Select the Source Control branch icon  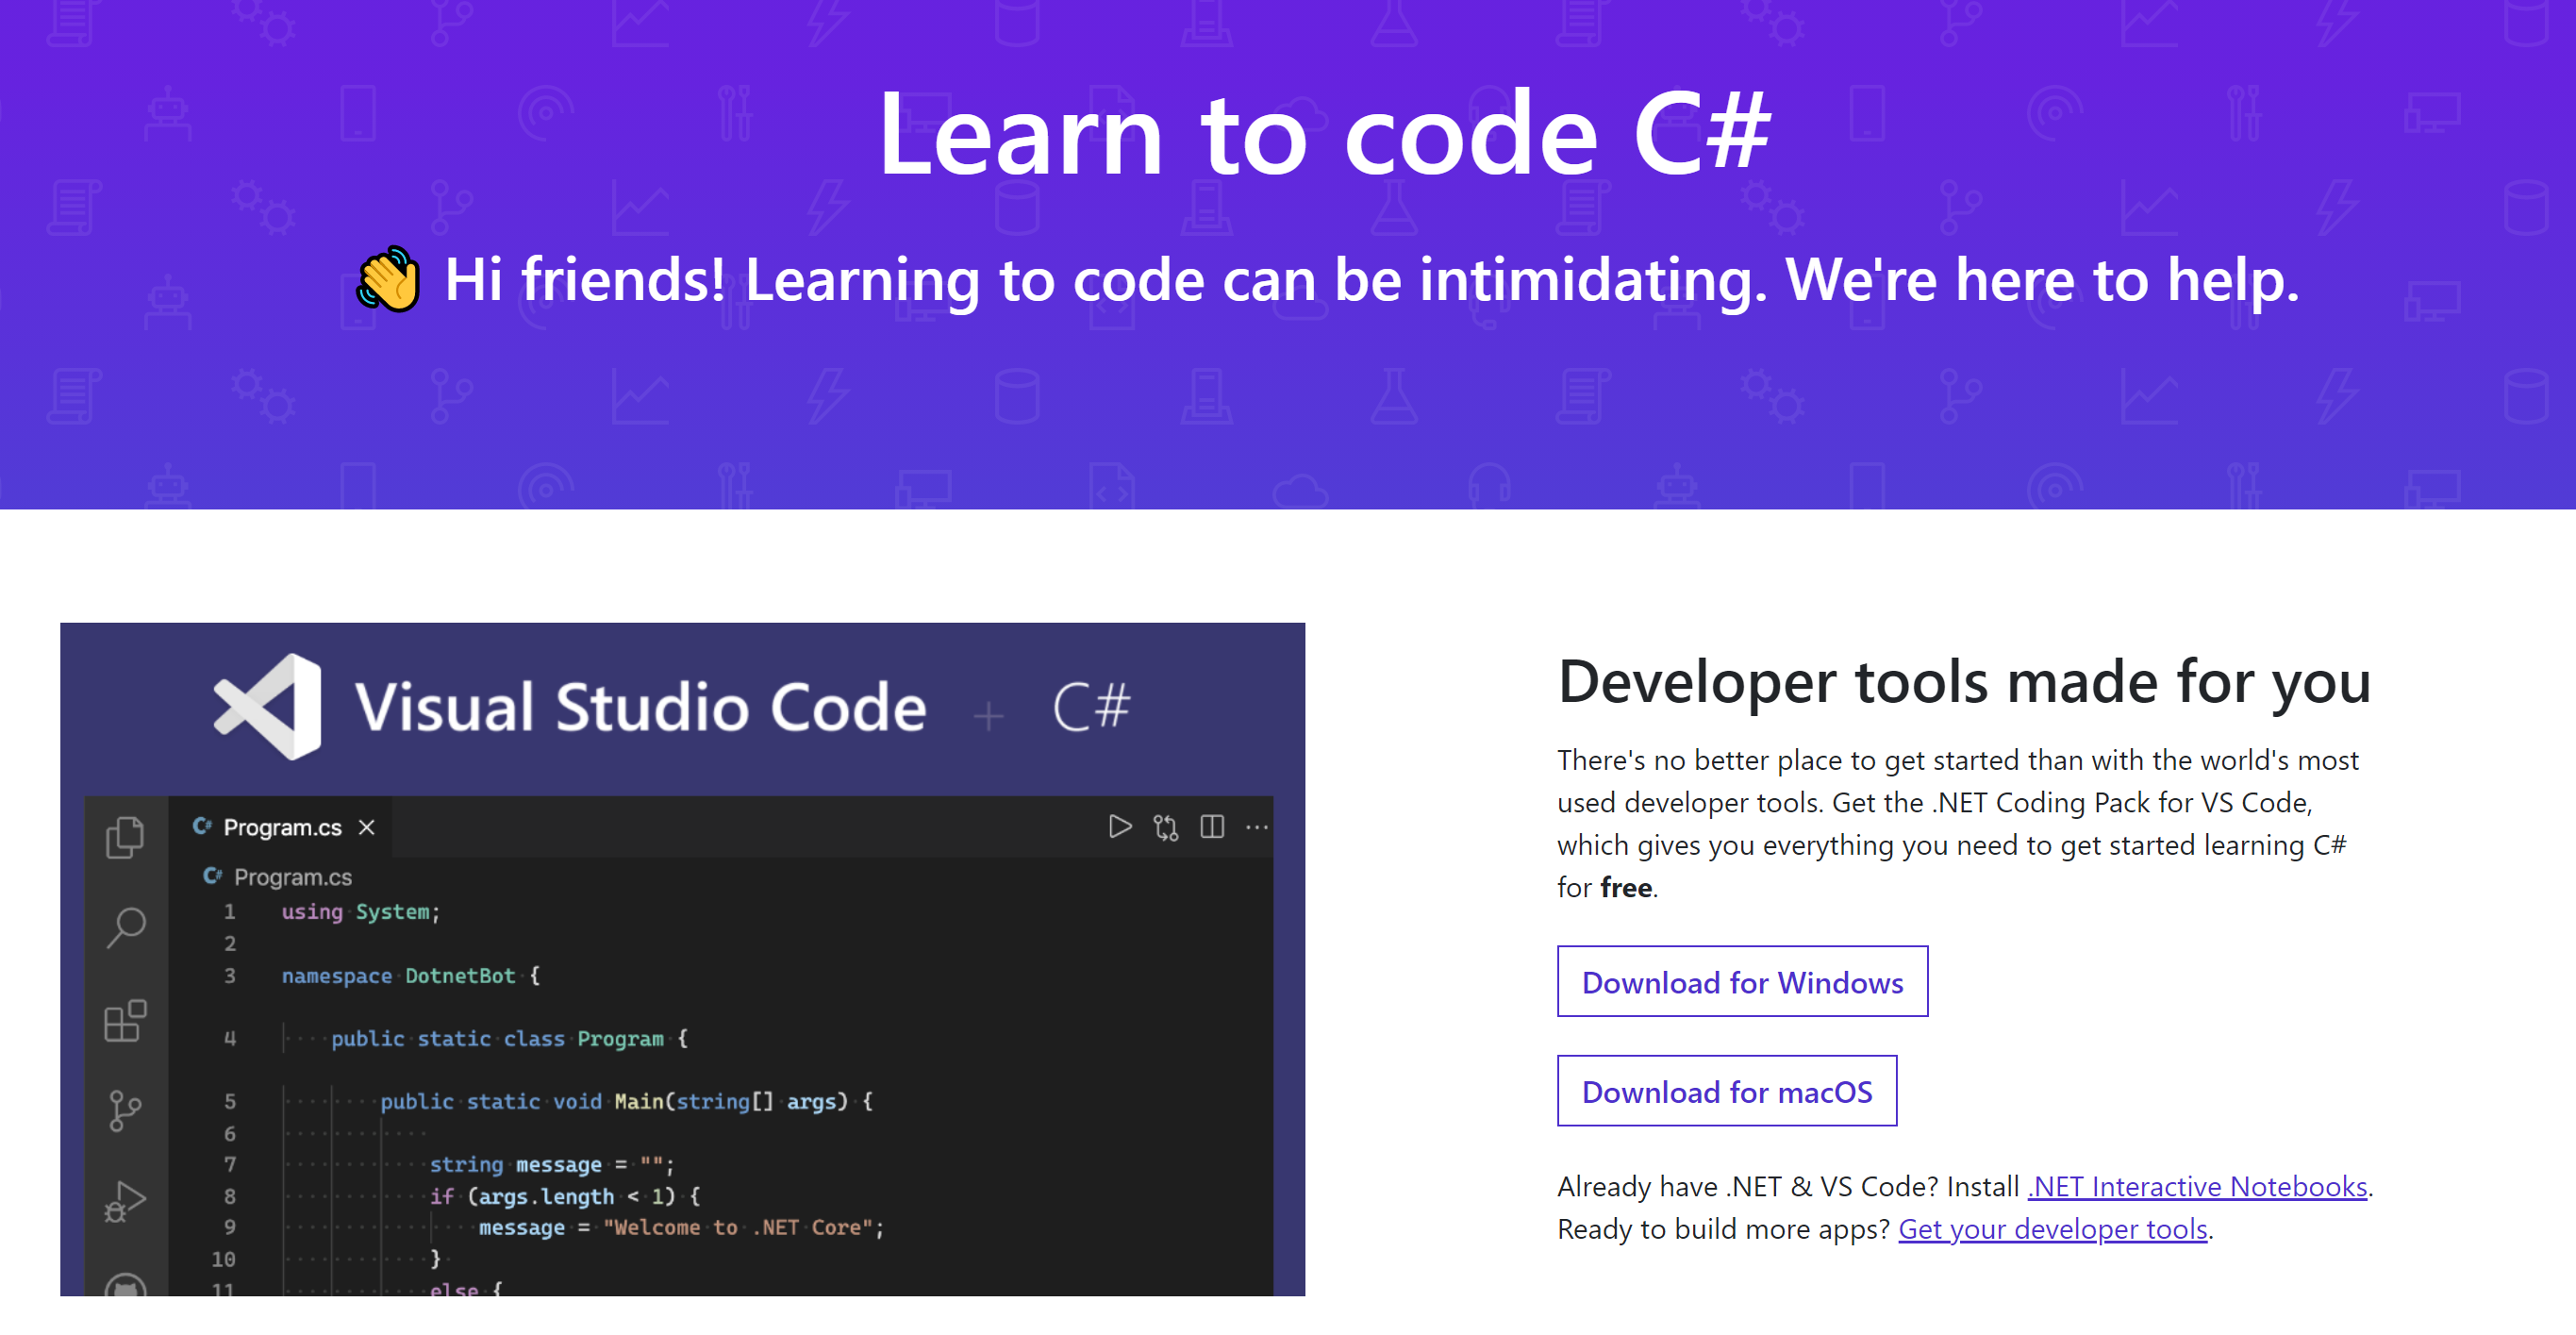pos(125,1110)
